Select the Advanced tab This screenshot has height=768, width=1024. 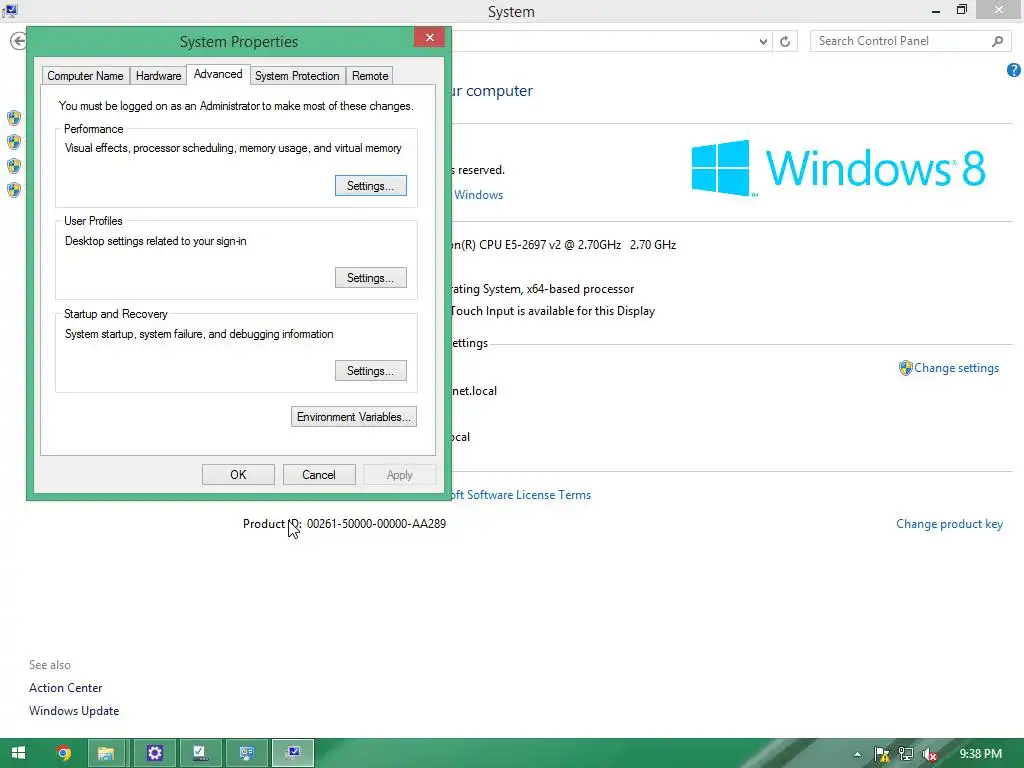tap(218, 74)
